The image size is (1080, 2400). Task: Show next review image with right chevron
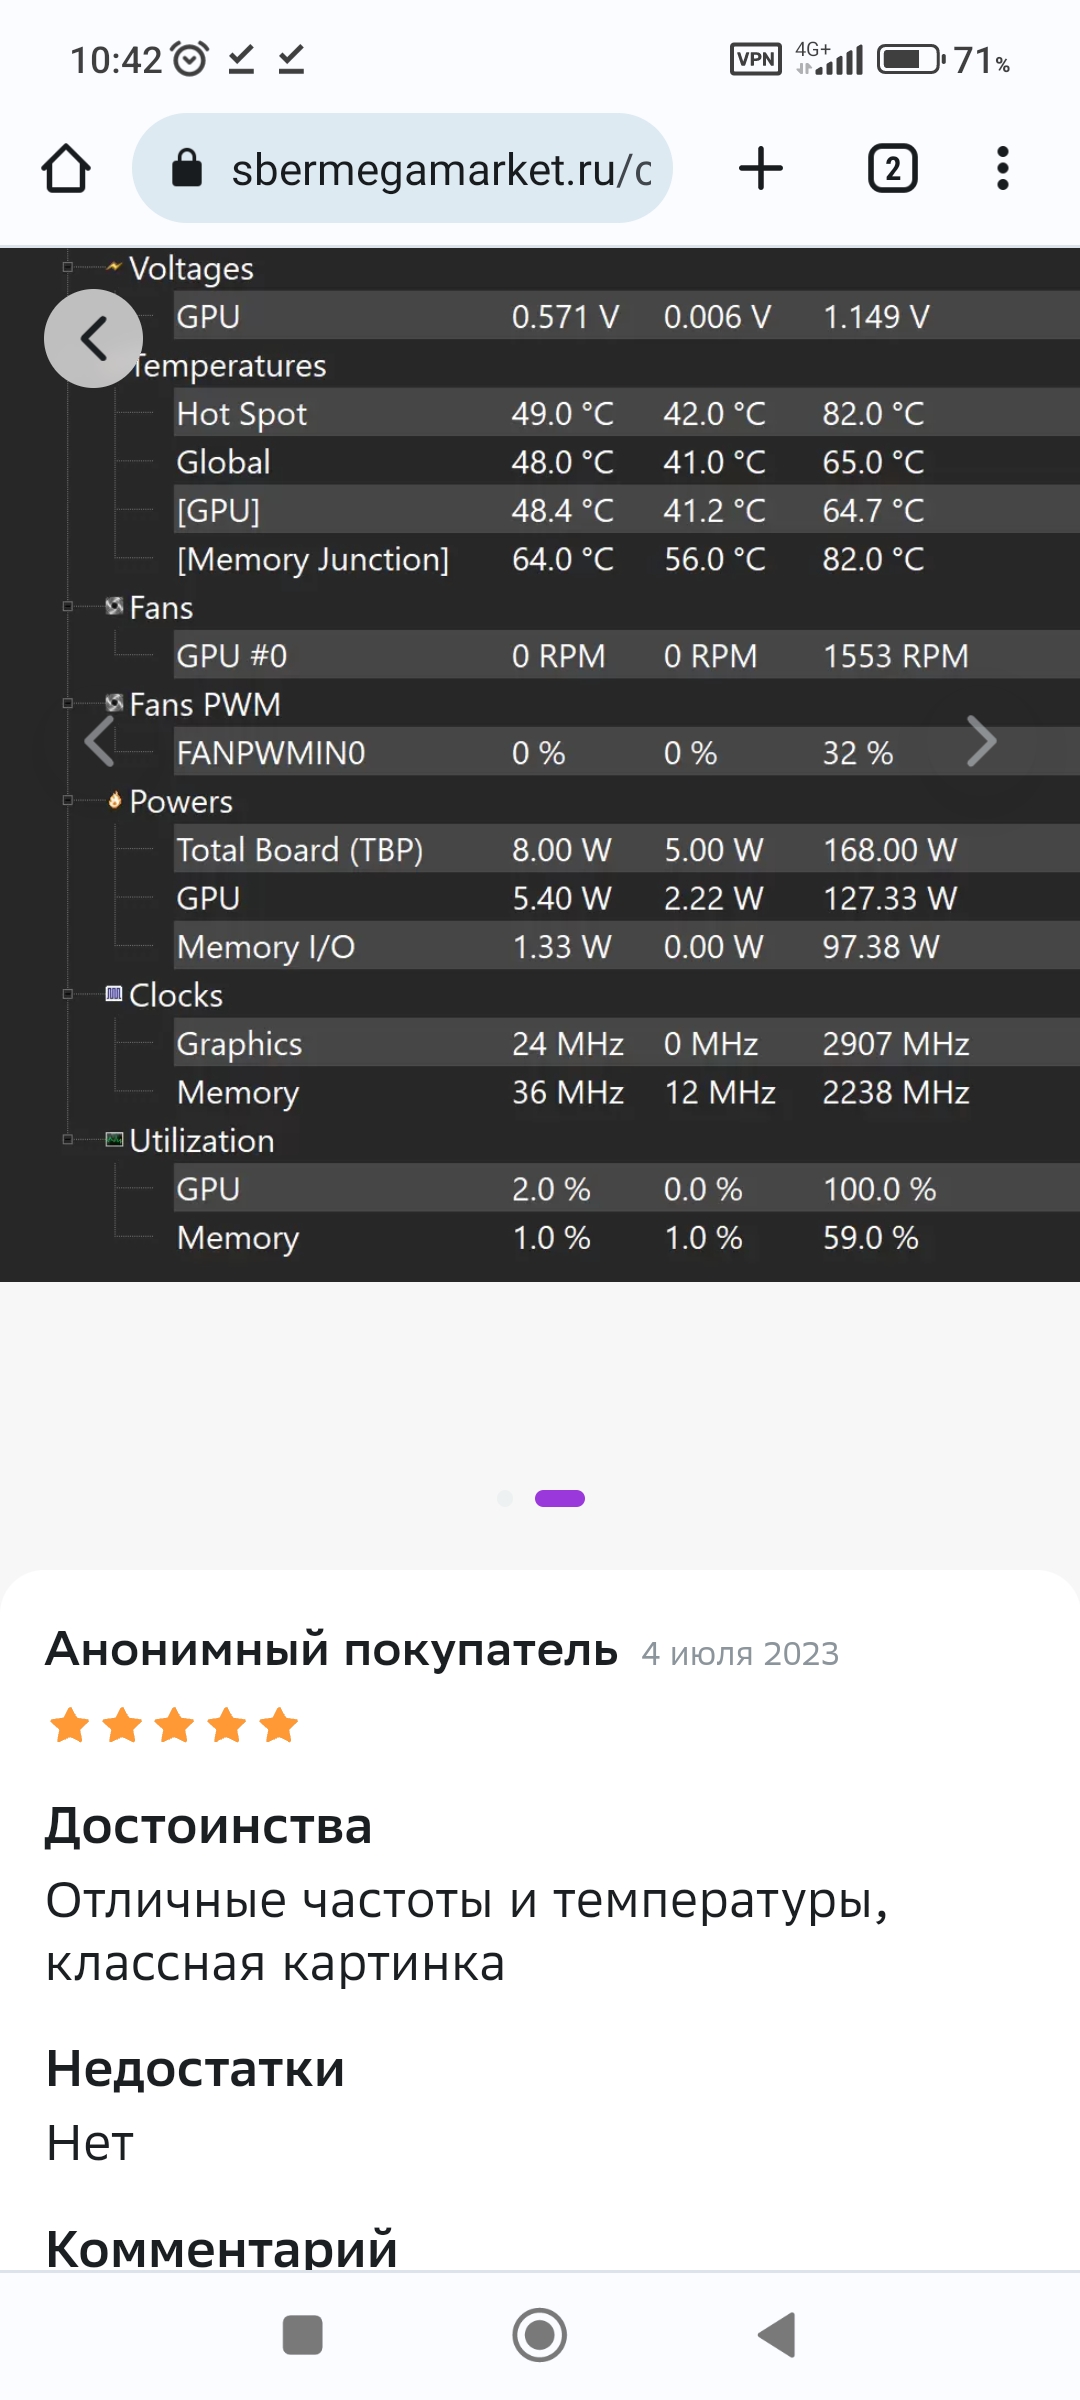(981, 742)
